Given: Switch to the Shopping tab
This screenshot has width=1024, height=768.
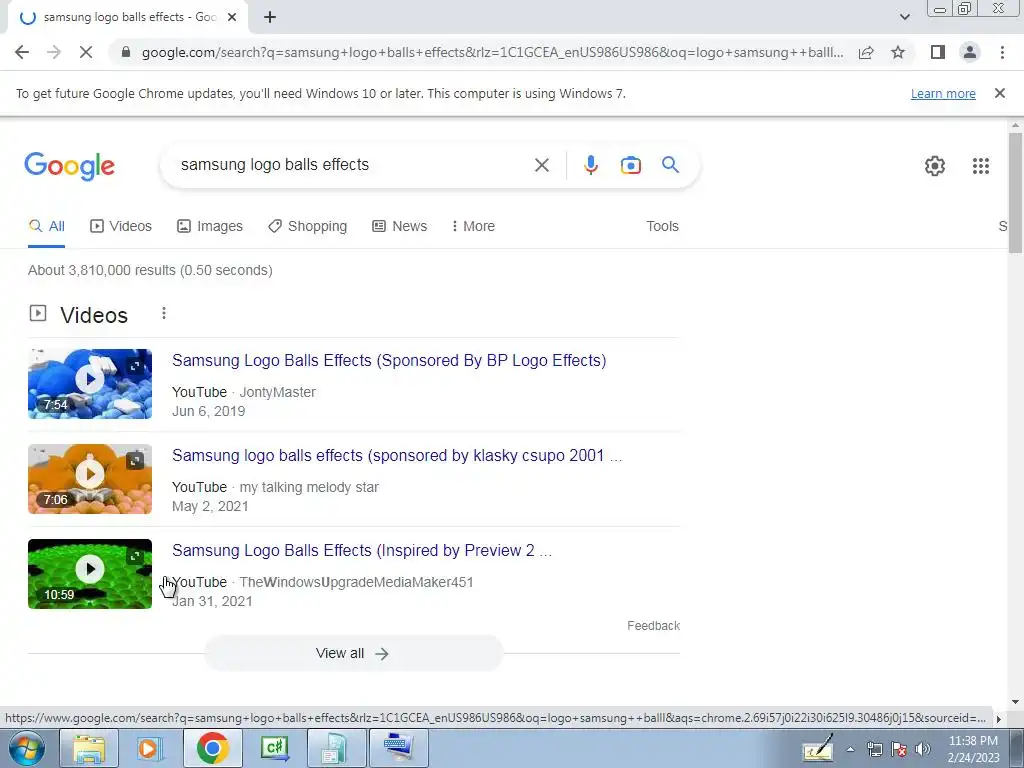Looking at the screenshot, I should click(308, 226).
